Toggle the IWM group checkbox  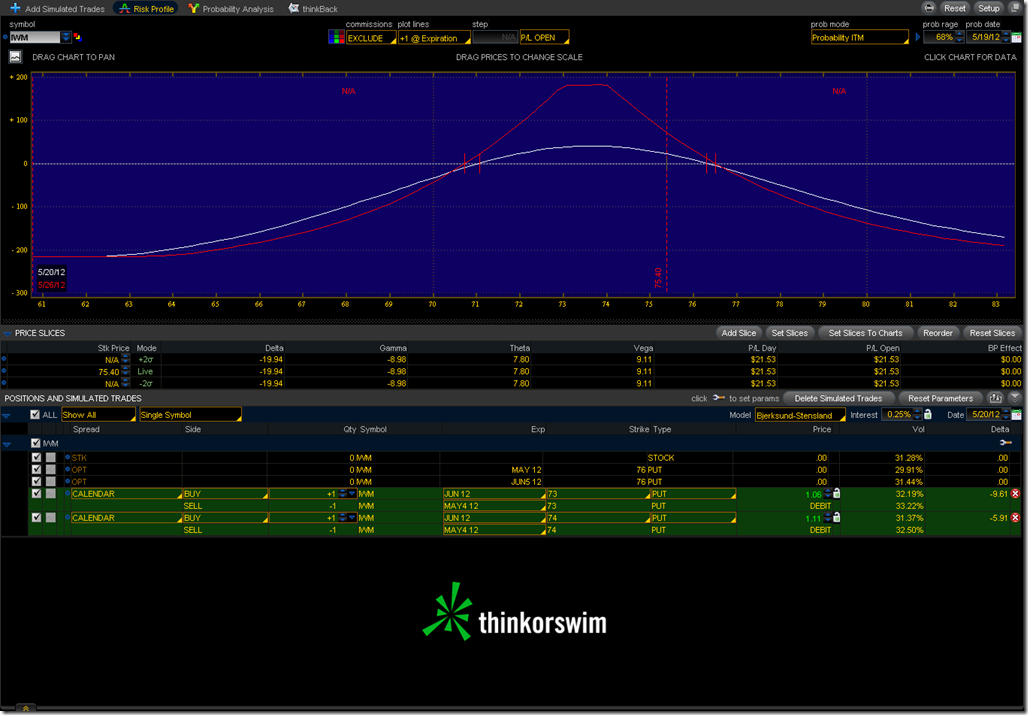pyautogui.click(x=36, y=443)
